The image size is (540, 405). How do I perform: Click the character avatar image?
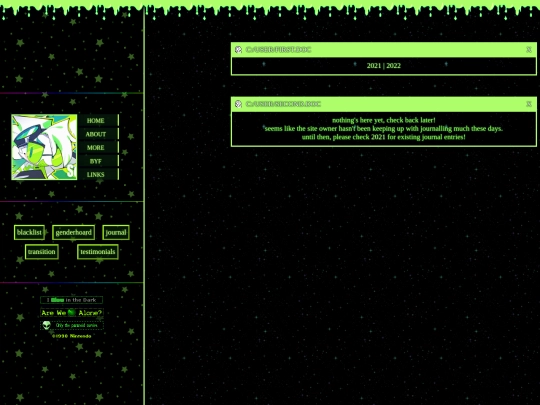pos(44,147)
